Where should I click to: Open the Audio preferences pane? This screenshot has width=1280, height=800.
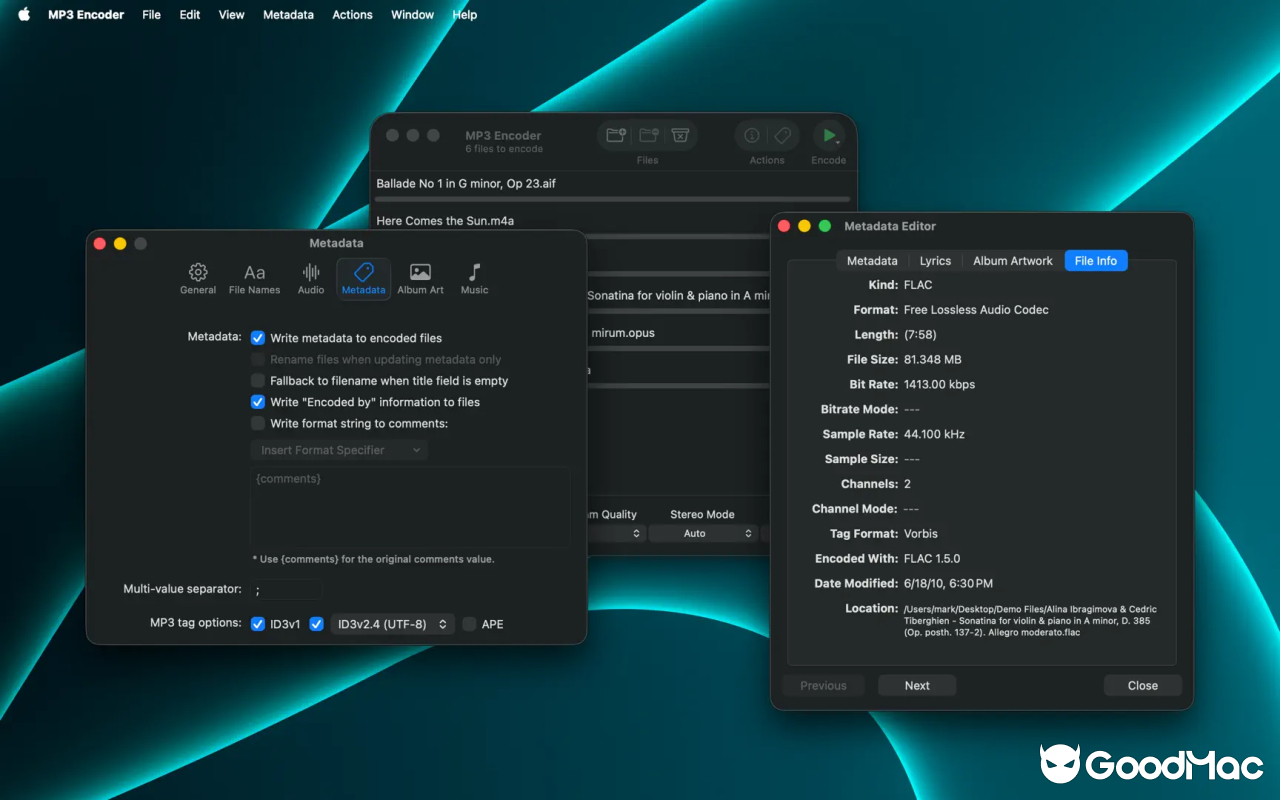[311, 279]
